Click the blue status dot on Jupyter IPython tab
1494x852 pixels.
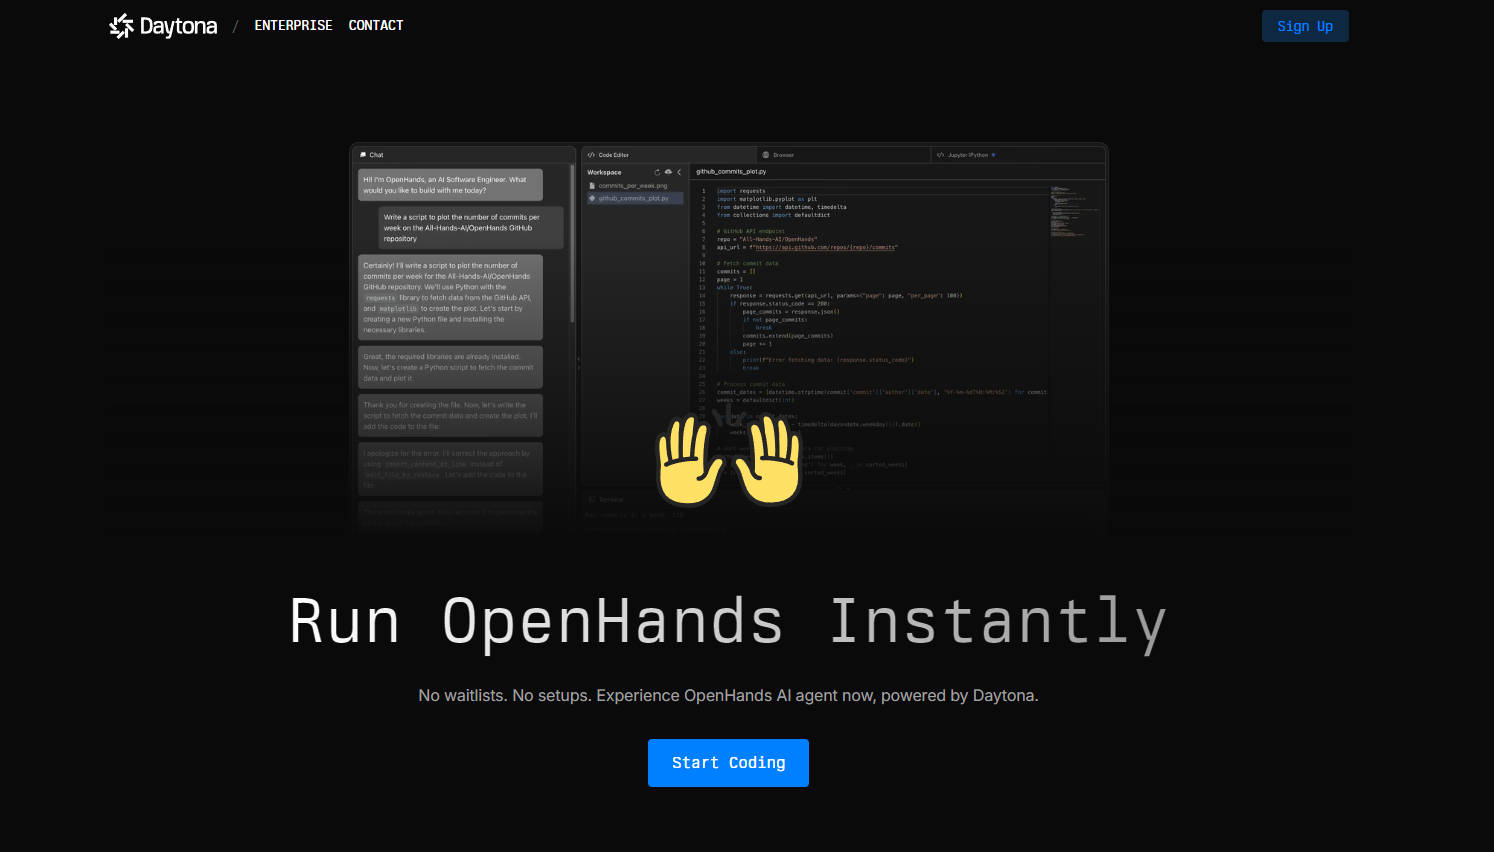(993, 155)
